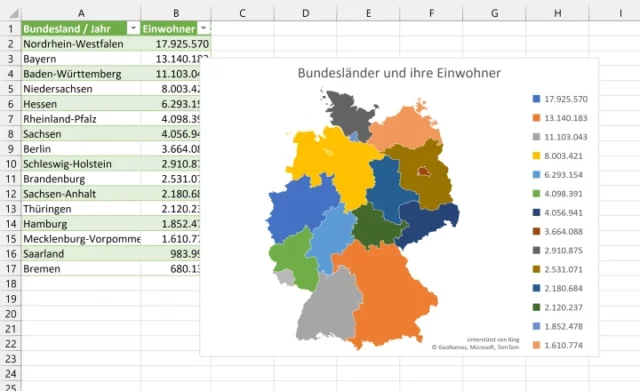Open the Bundesland / Jahr filter dropdown
Image resolution: width=640 pixels, height=391 pixels.
[x=133, y=29]
